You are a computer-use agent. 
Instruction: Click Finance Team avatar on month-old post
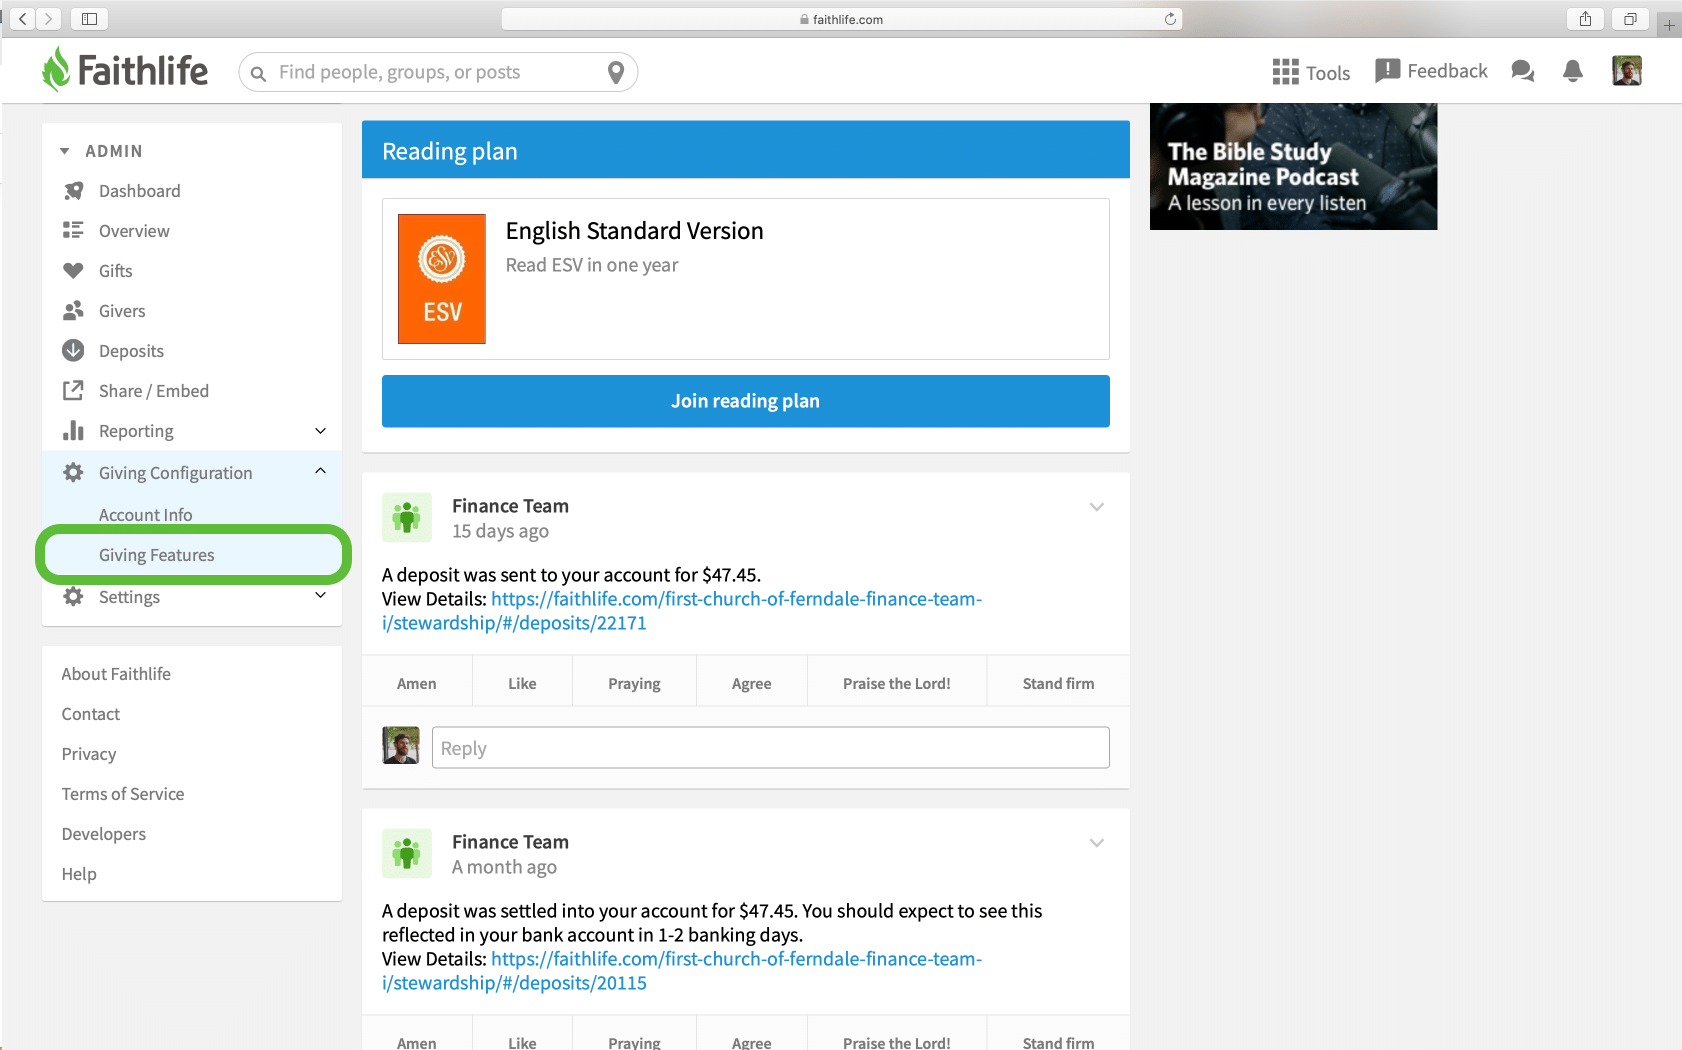click(407, 853)
